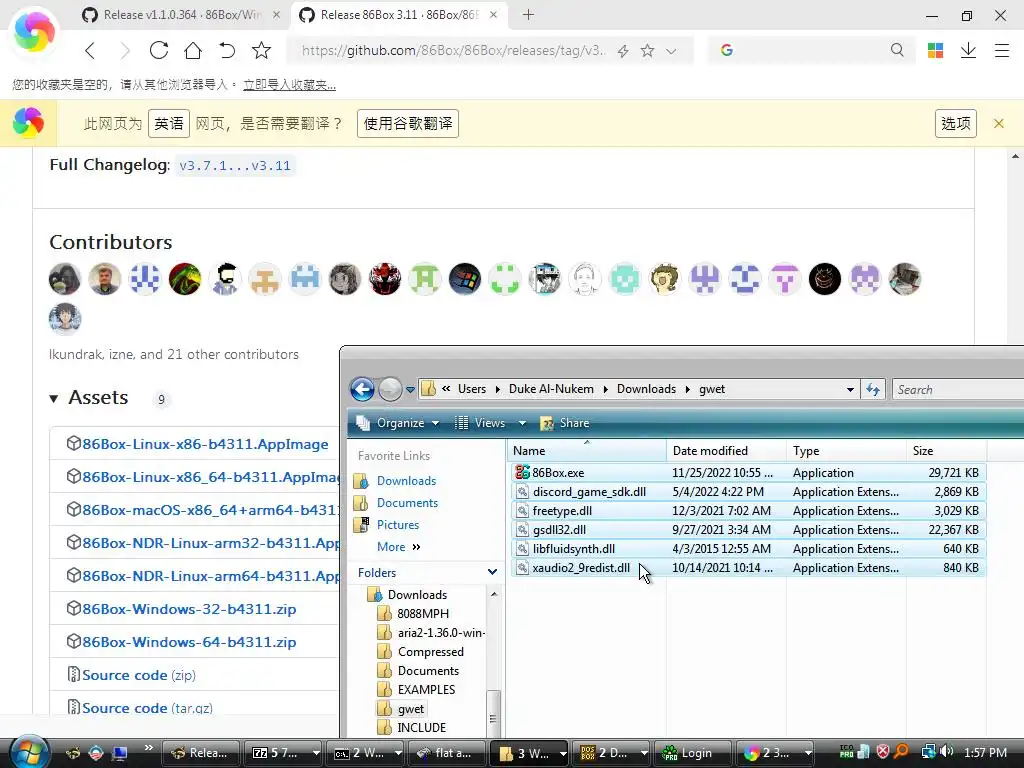Viewport: 1024px width, 768px height.
Task: Expand More favorite links
Action: (x=398, y=547)
